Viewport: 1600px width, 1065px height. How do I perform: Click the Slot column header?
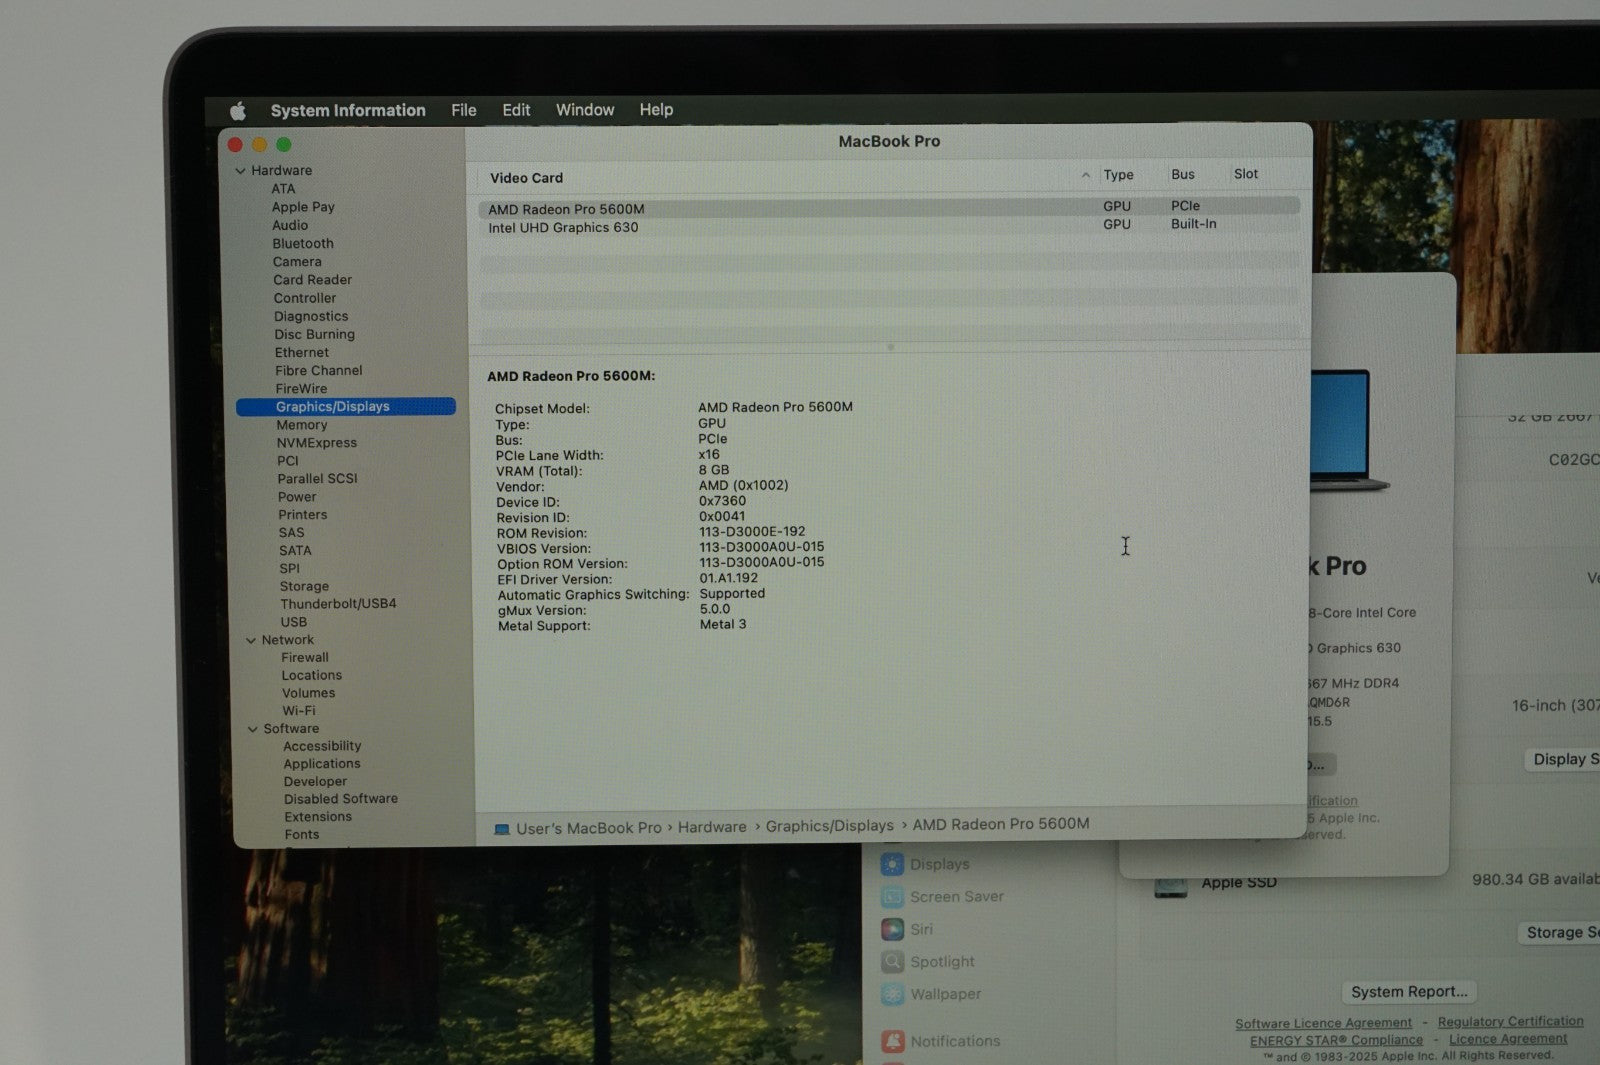(1246, 174)
